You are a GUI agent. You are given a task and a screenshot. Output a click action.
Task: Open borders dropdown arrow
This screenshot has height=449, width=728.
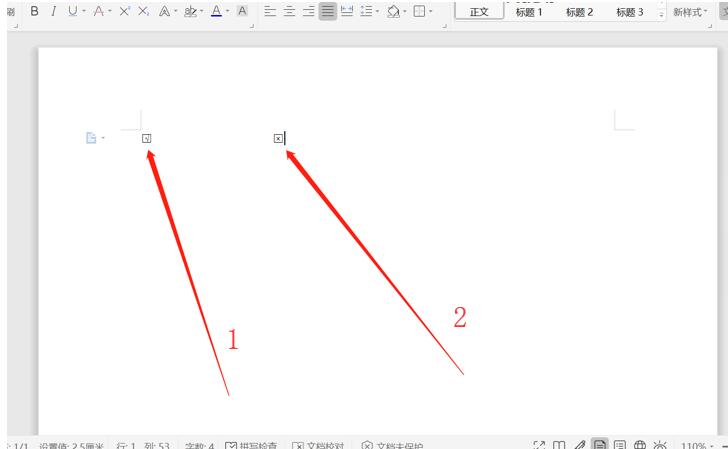(x=431, y=11)
